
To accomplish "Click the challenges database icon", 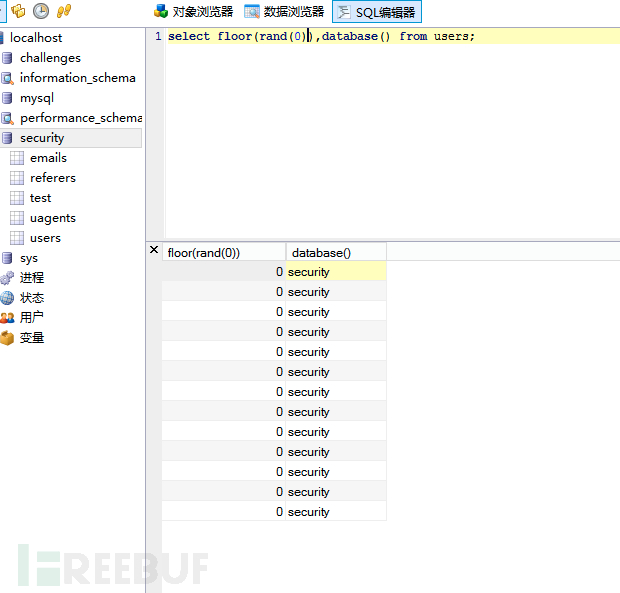I will pos(7,58).
